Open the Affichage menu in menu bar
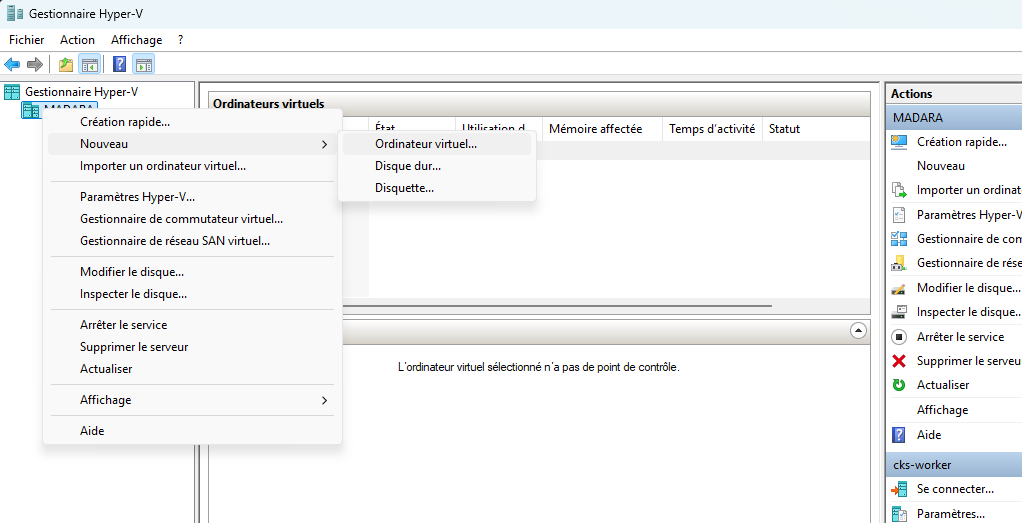This screenshot has width=1022, height=523. tap(136, 40)
